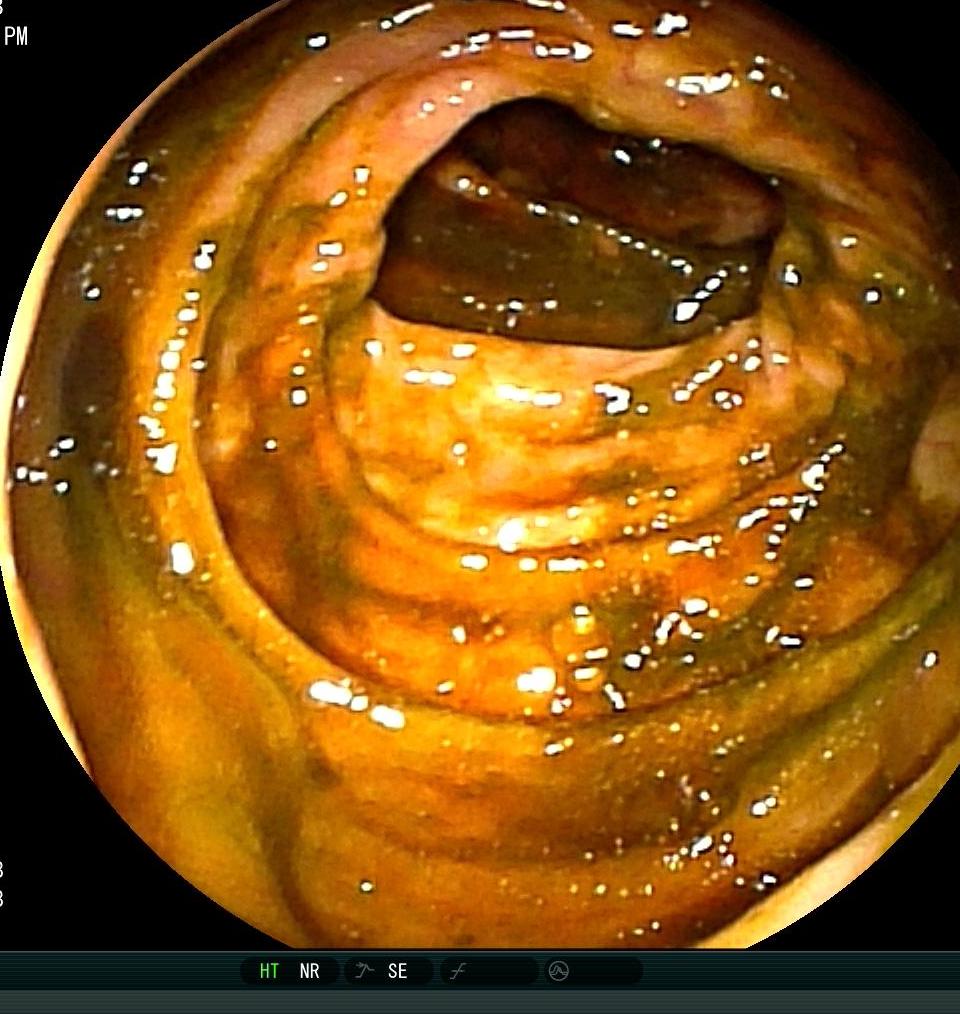Click the SE structure enhancement label
960x1014 pixels.
pos(397,971)
